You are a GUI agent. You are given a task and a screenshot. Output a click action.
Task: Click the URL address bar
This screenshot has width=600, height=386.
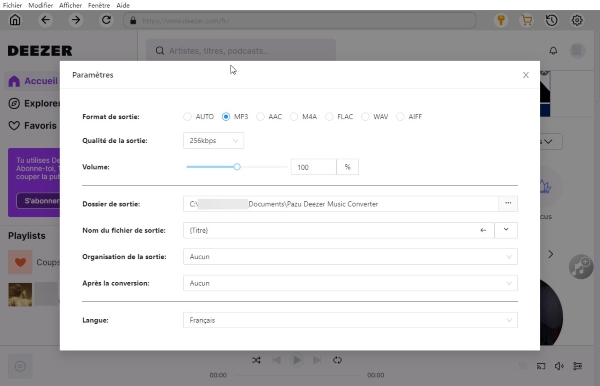point(300,20)
